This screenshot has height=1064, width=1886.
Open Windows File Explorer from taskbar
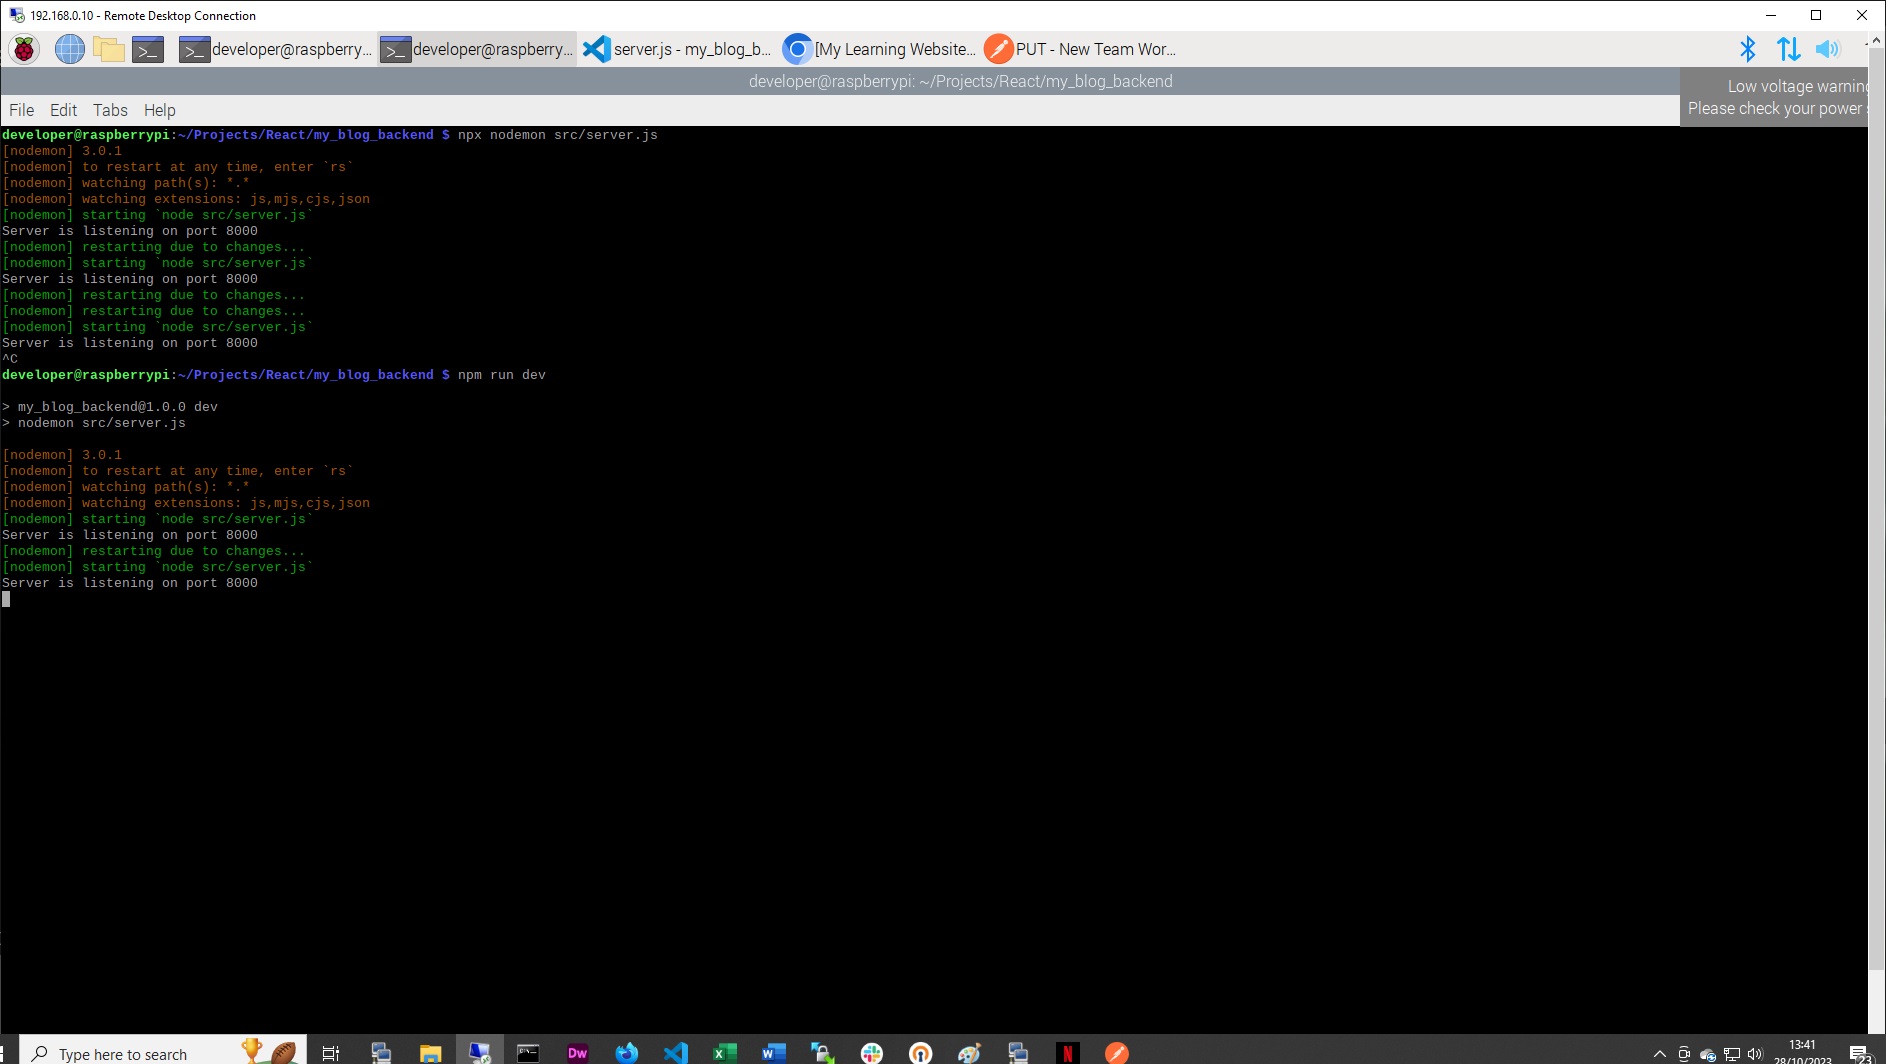(430, 1053)
